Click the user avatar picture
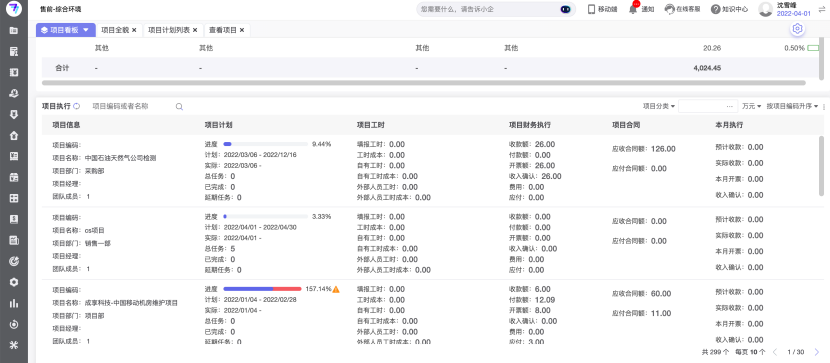Viewport: 830px width, 363px height. (x=766, y=9)
